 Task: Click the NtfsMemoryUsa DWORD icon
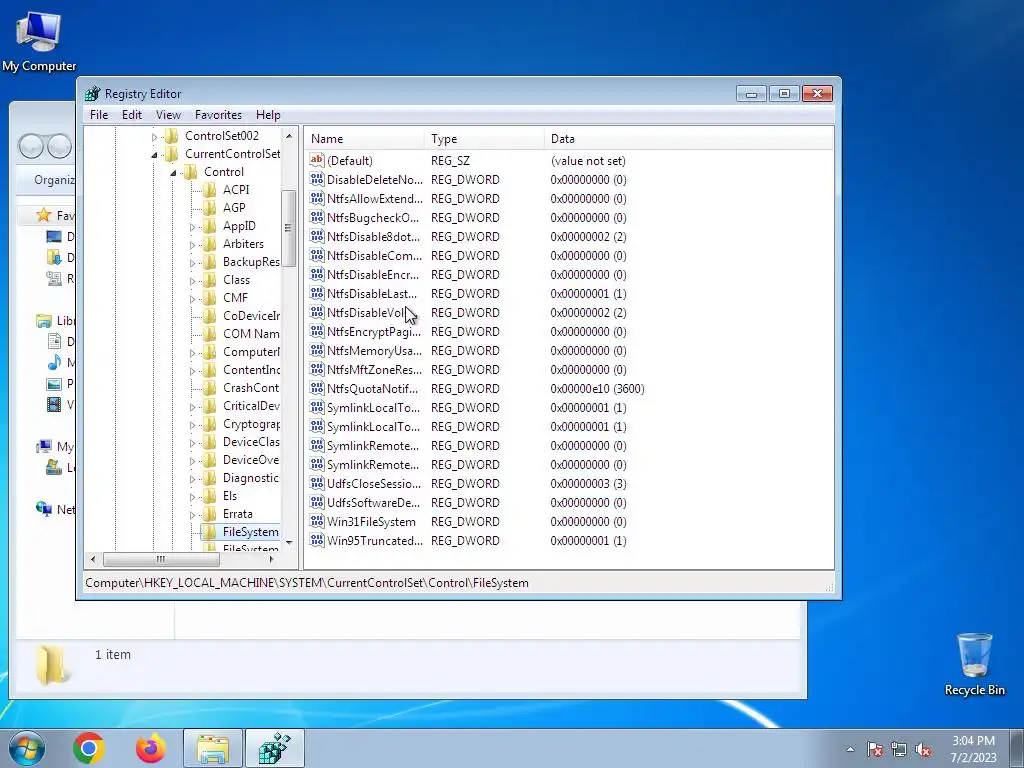tap(317, 350)
